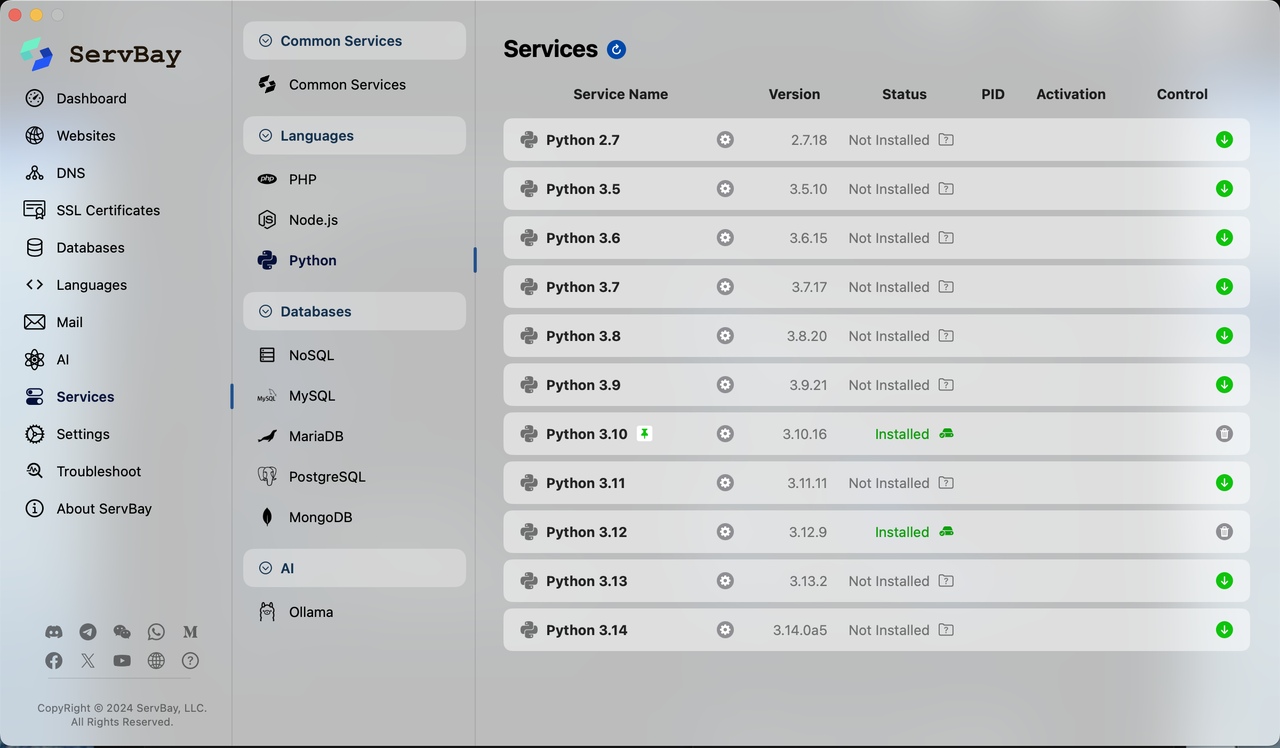
Task: Collapse the Databases section header
Action: (x=354, y=312)
